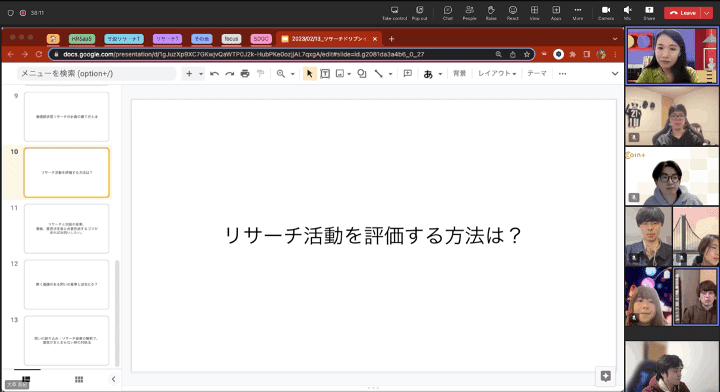The image size is (720, 392).
Task: Open a new browser tab with plus
Action: (391, 39)
